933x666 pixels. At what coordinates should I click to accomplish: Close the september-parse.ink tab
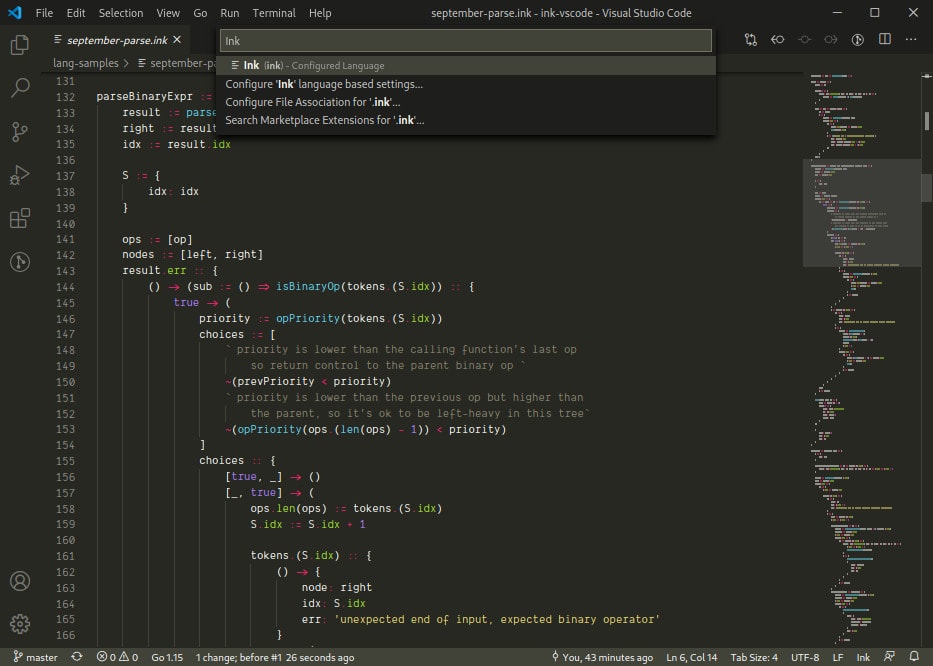pos(177,40)
